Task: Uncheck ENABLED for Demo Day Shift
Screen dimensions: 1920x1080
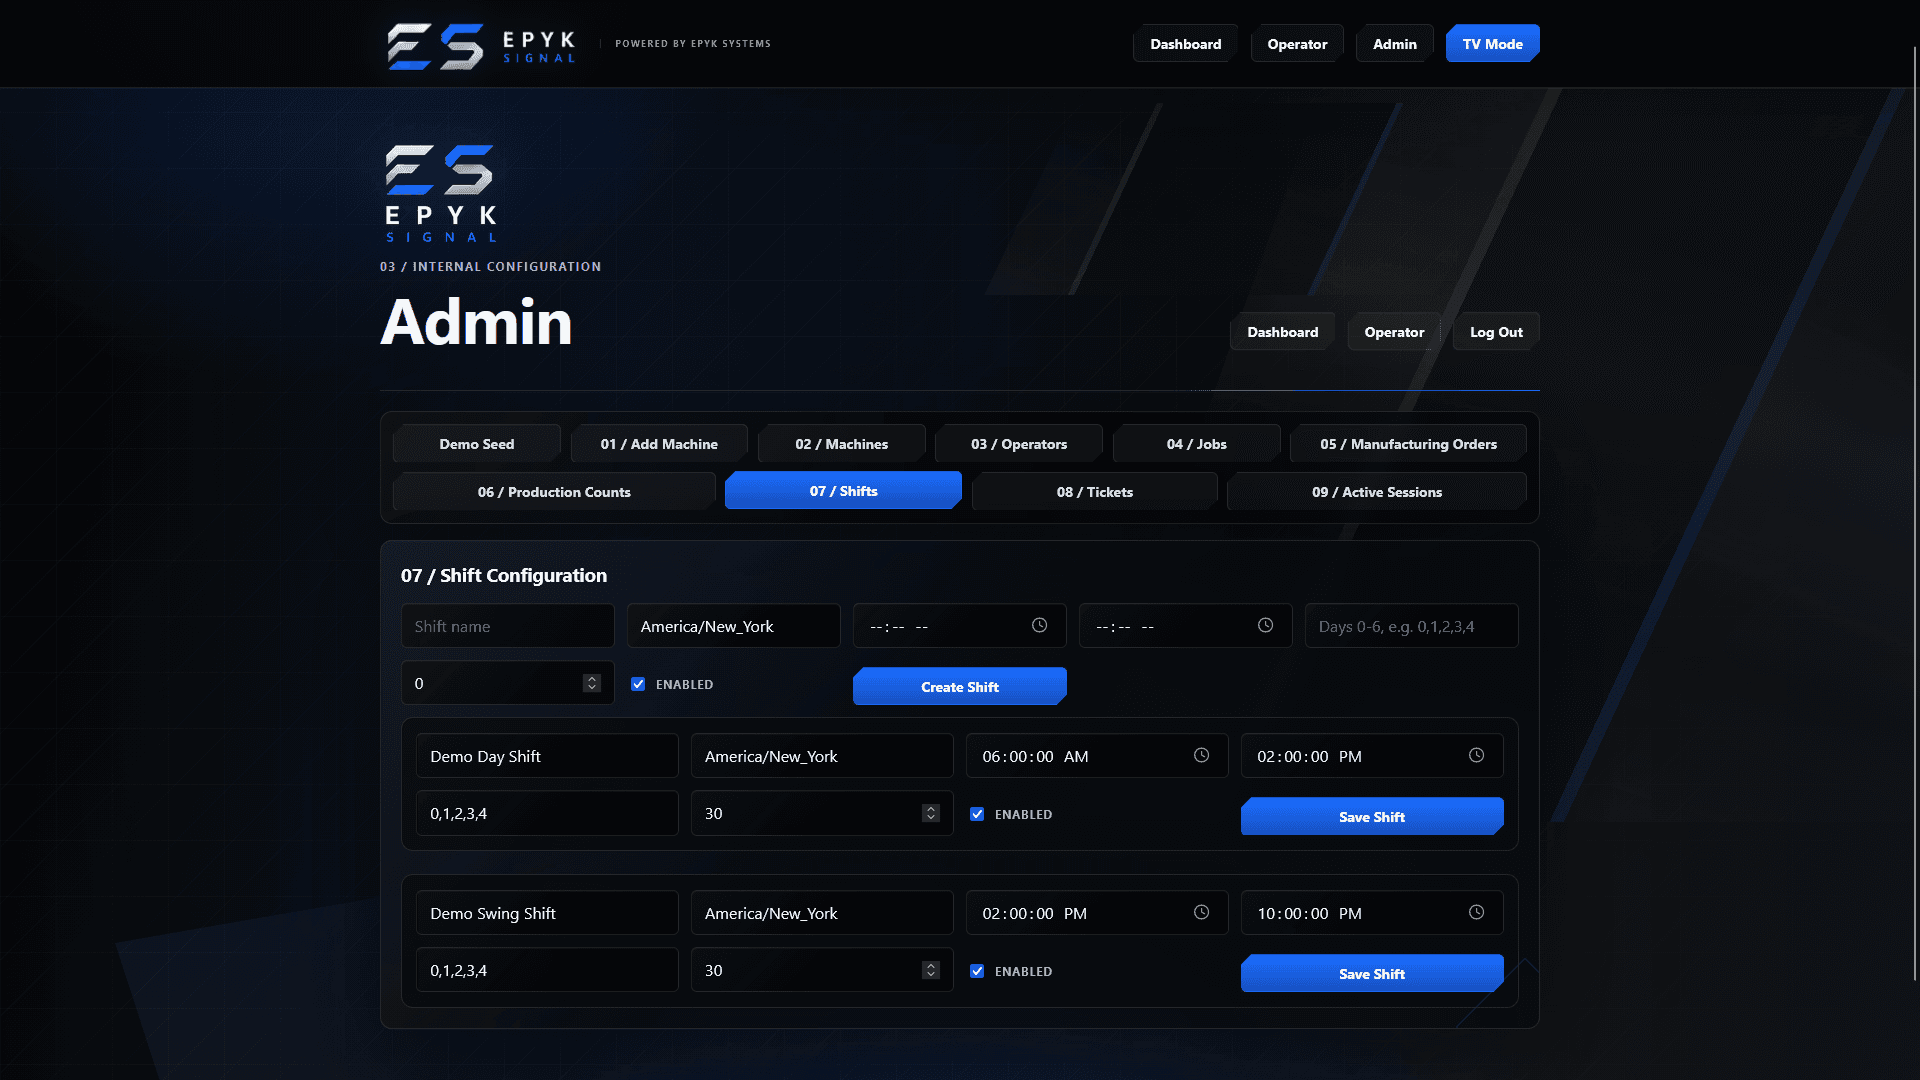Action: (x=977, y=814)
